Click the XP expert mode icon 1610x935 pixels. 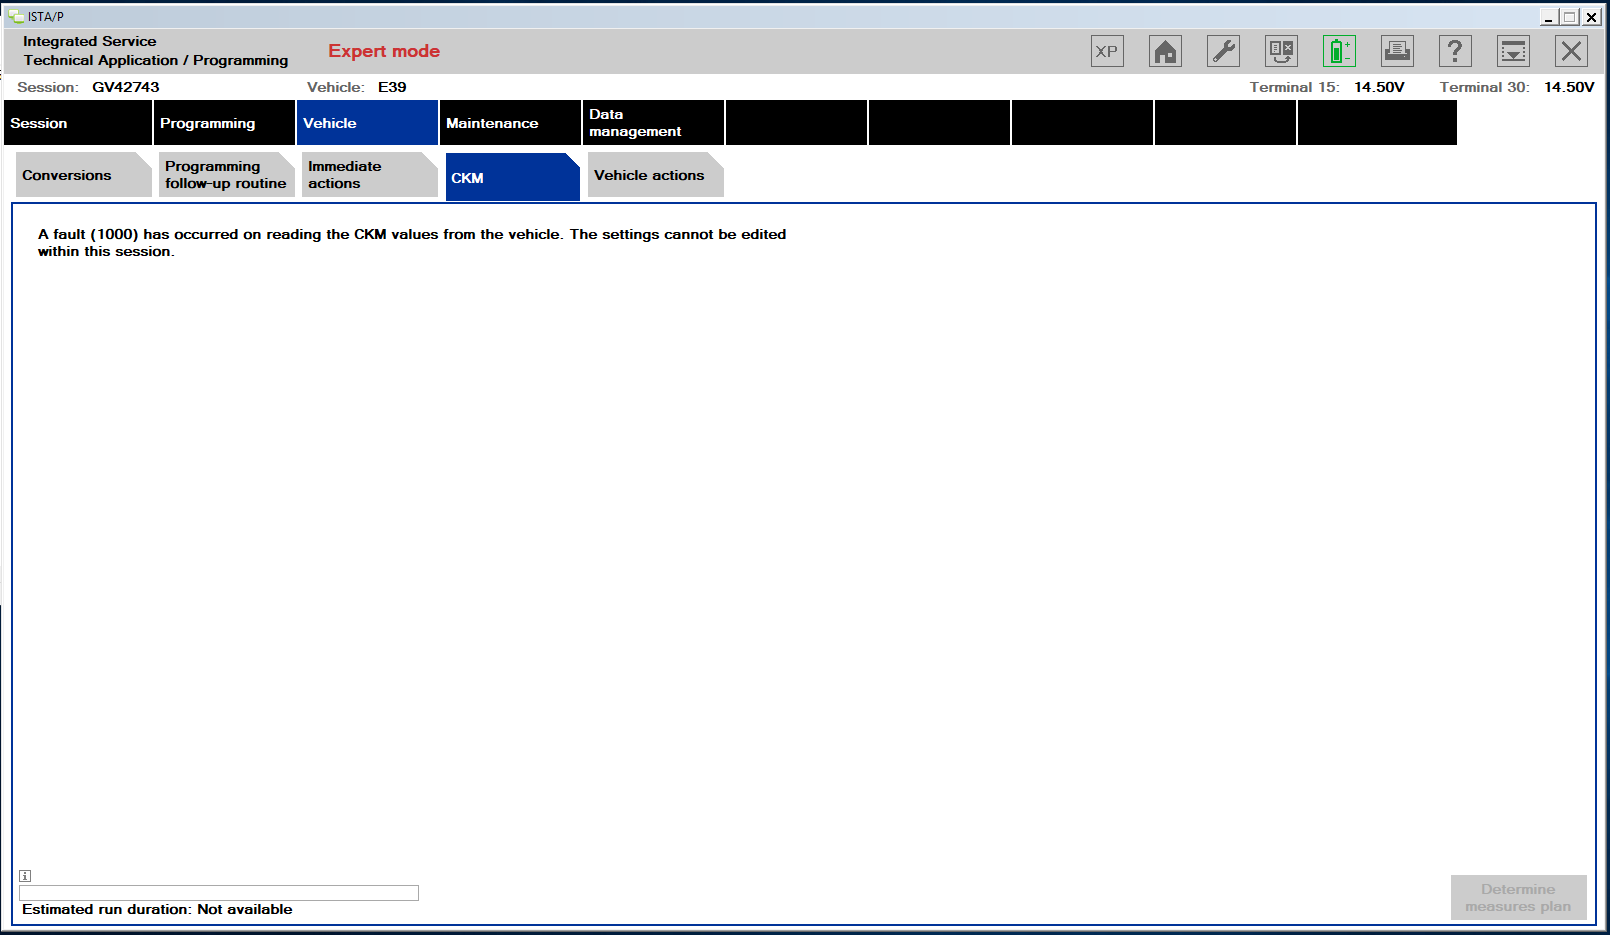1107,51
